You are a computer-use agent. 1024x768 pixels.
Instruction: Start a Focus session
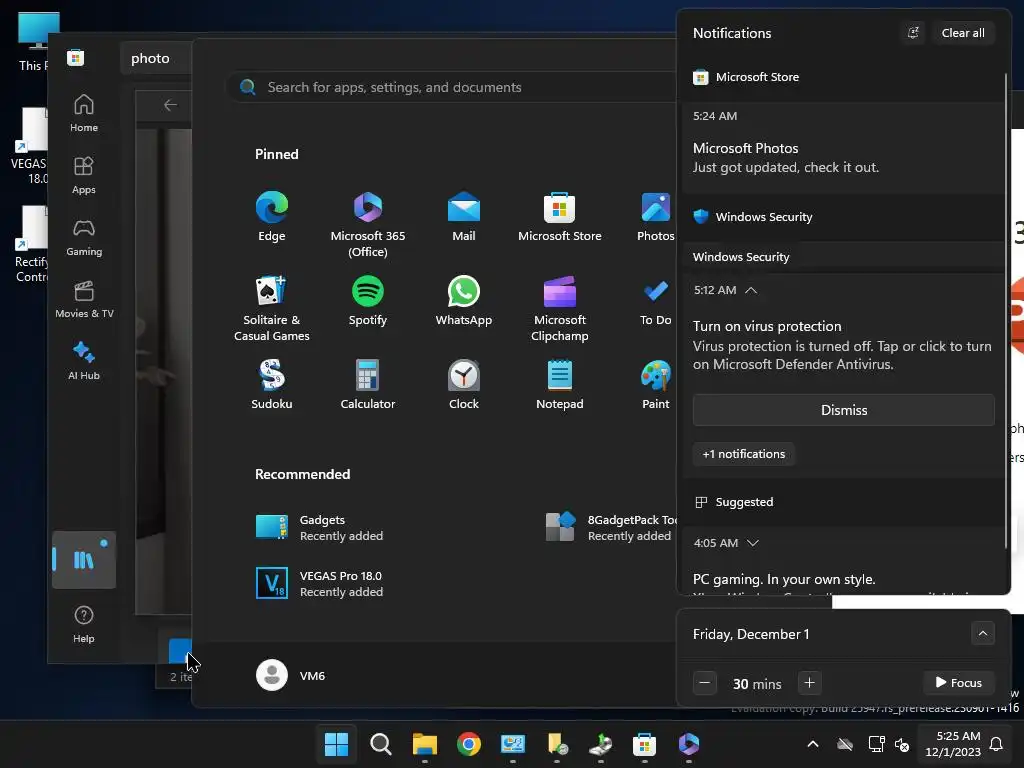pyautogui.click(x=959, y=683)
